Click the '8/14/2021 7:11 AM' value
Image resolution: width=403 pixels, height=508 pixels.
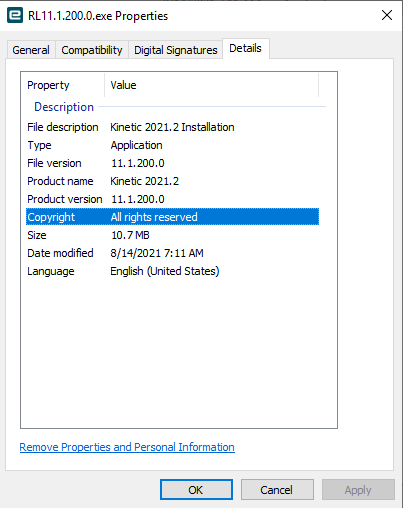click(157, 253)
